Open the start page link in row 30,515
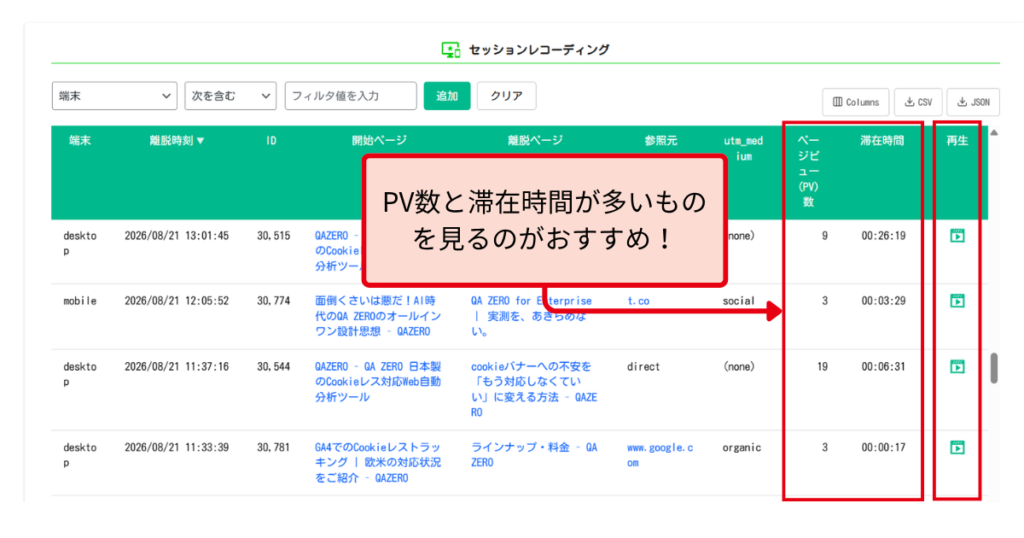1024x538 pixels. coord(338,251)
